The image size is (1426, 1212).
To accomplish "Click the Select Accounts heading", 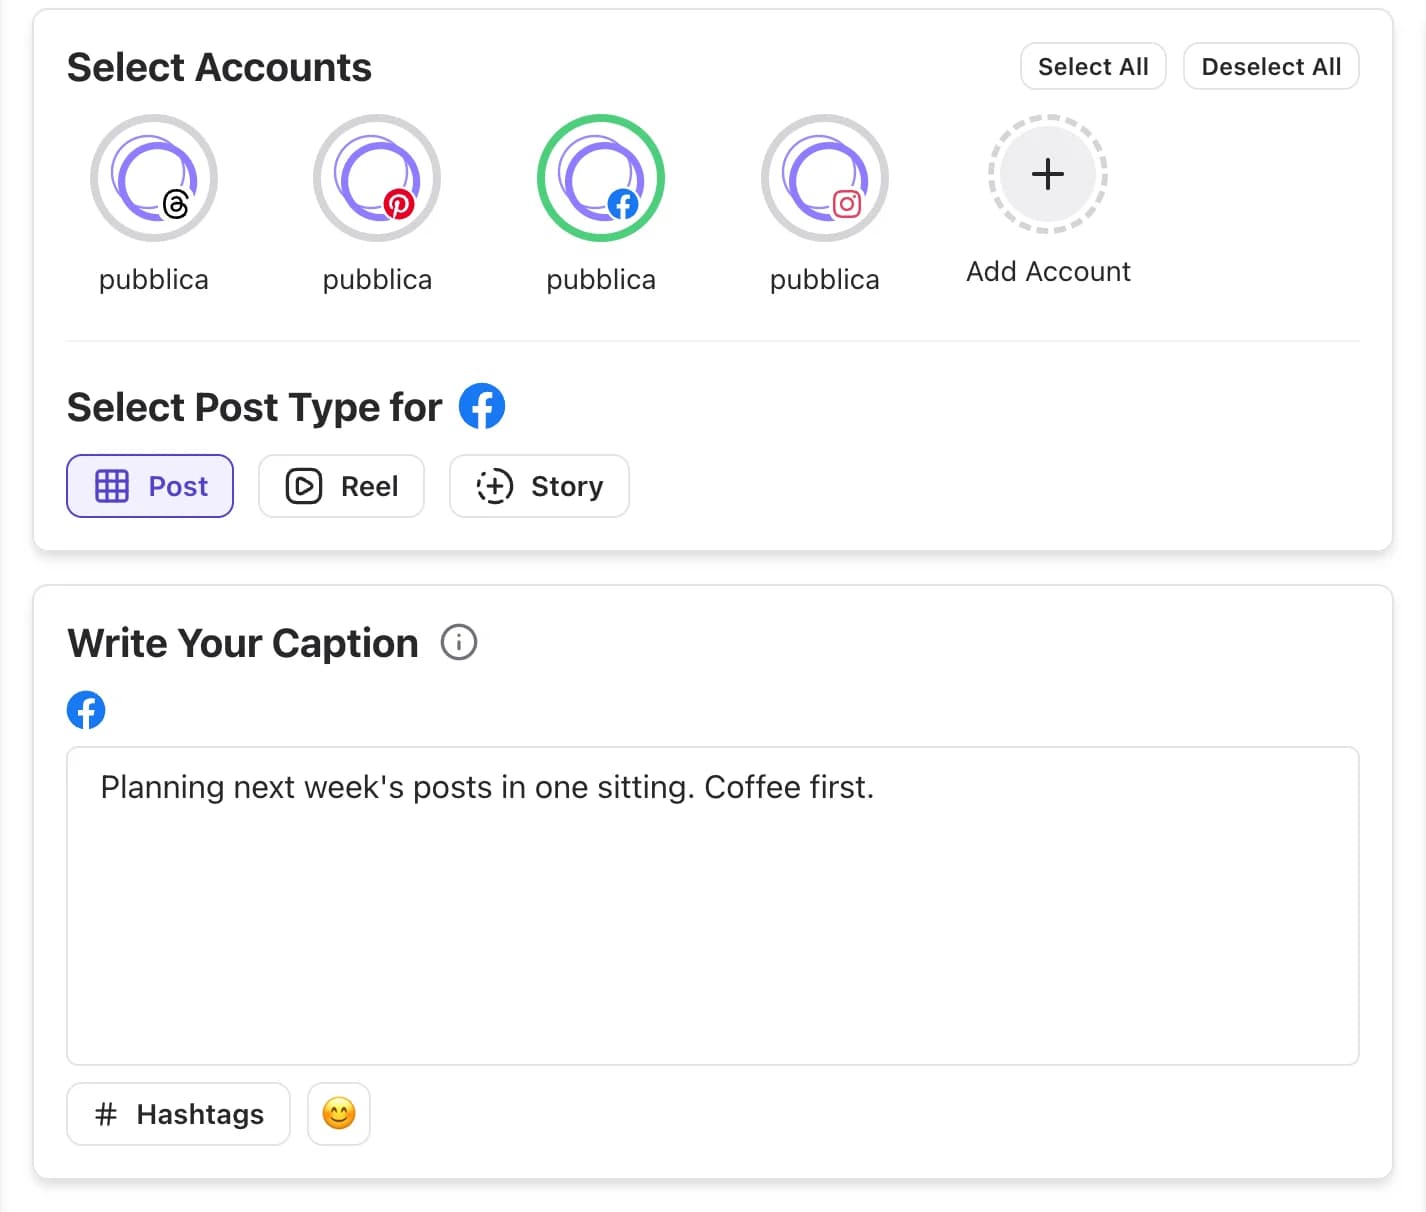I will [x=219, y=68].
